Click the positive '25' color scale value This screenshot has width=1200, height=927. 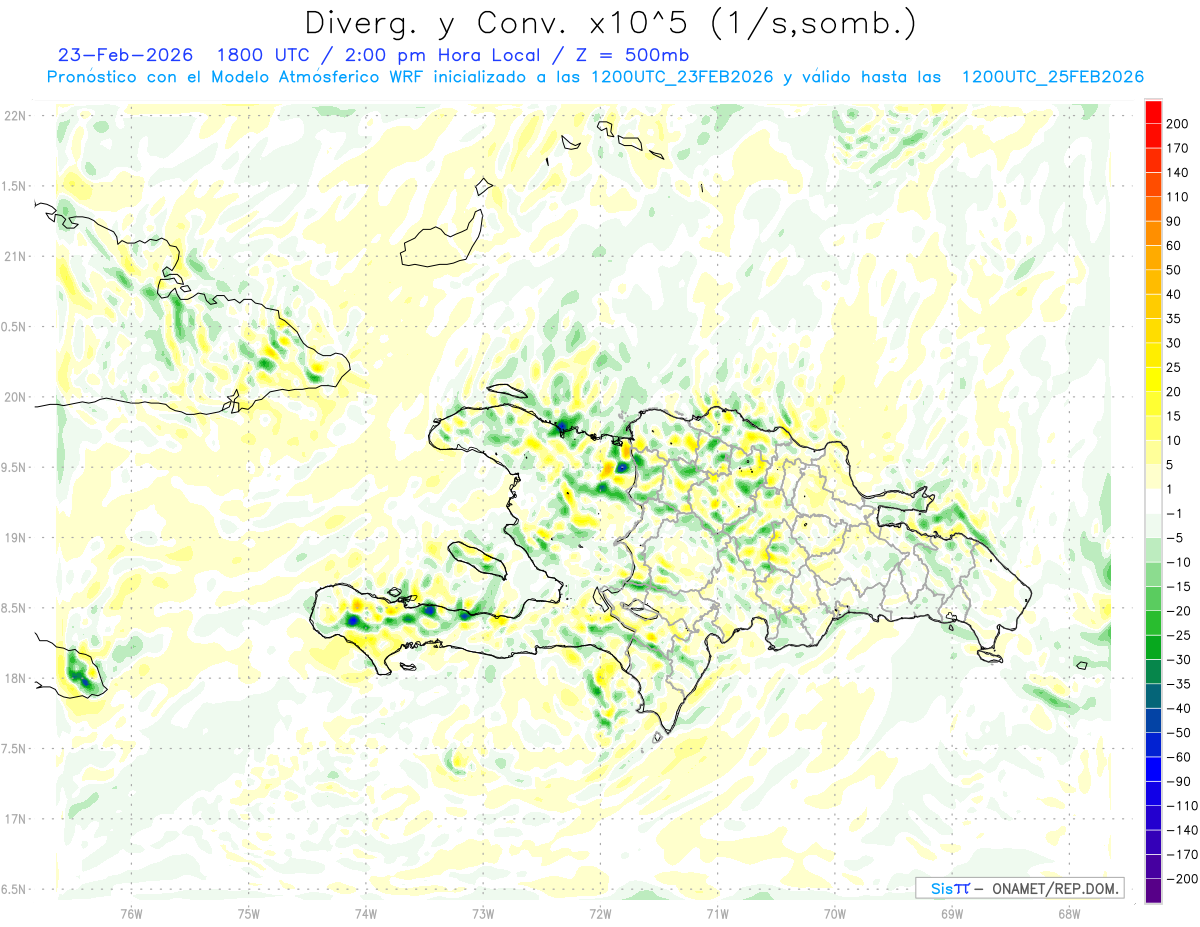pos(1175,367)
